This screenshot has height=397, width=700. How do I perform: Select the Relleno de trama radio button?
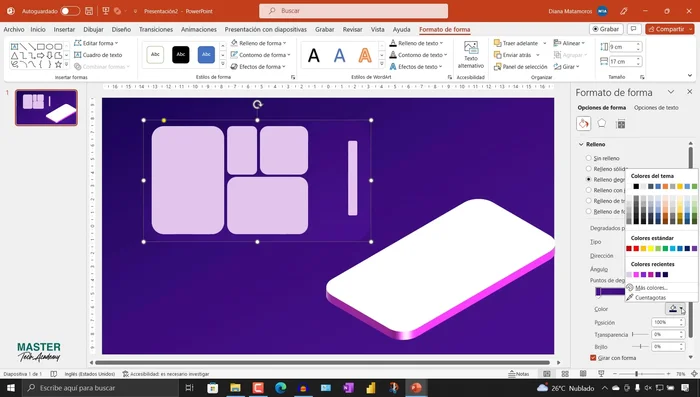tap(588, 201)
